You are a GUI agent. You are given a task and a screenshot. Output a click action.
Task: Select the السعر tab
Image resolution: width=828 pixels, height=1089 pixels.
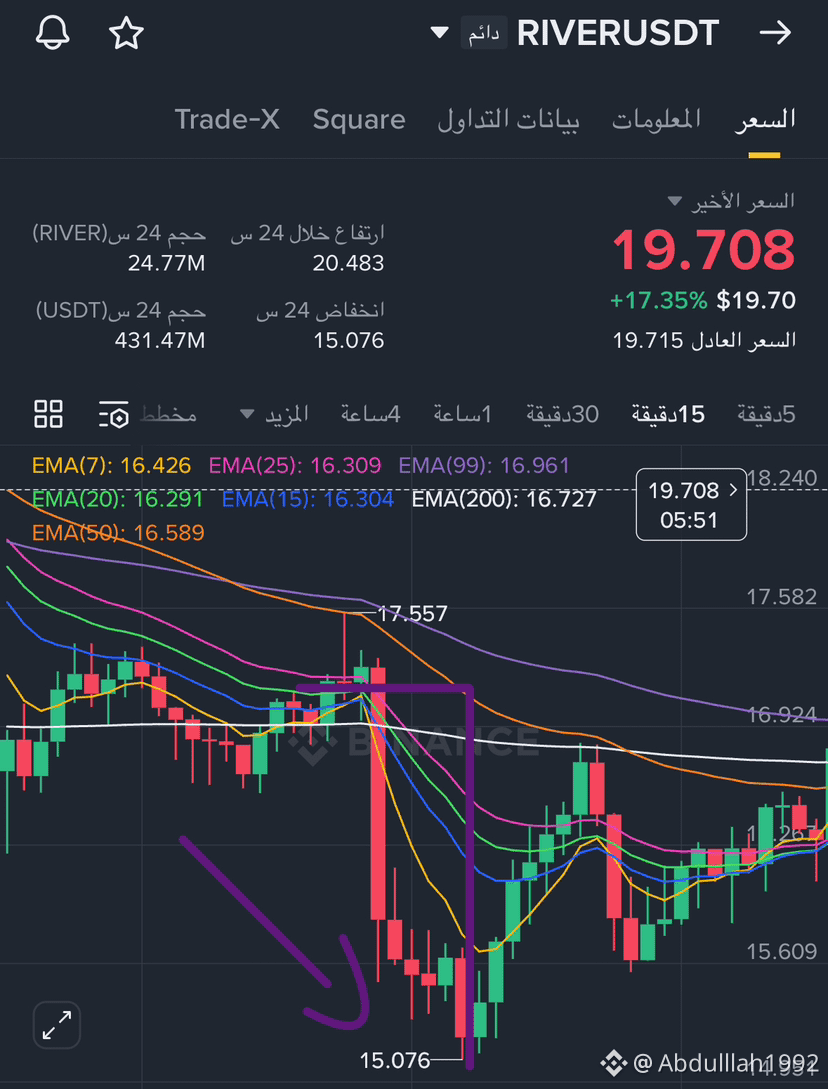[765, 119]
